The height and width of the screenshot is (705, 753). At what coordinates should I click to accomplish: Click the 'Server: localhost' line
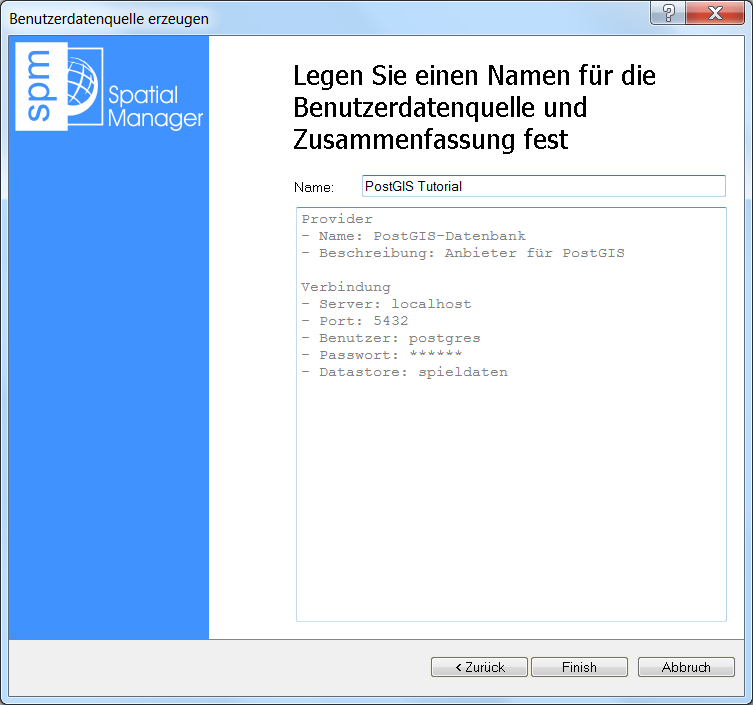click(387, 304)
